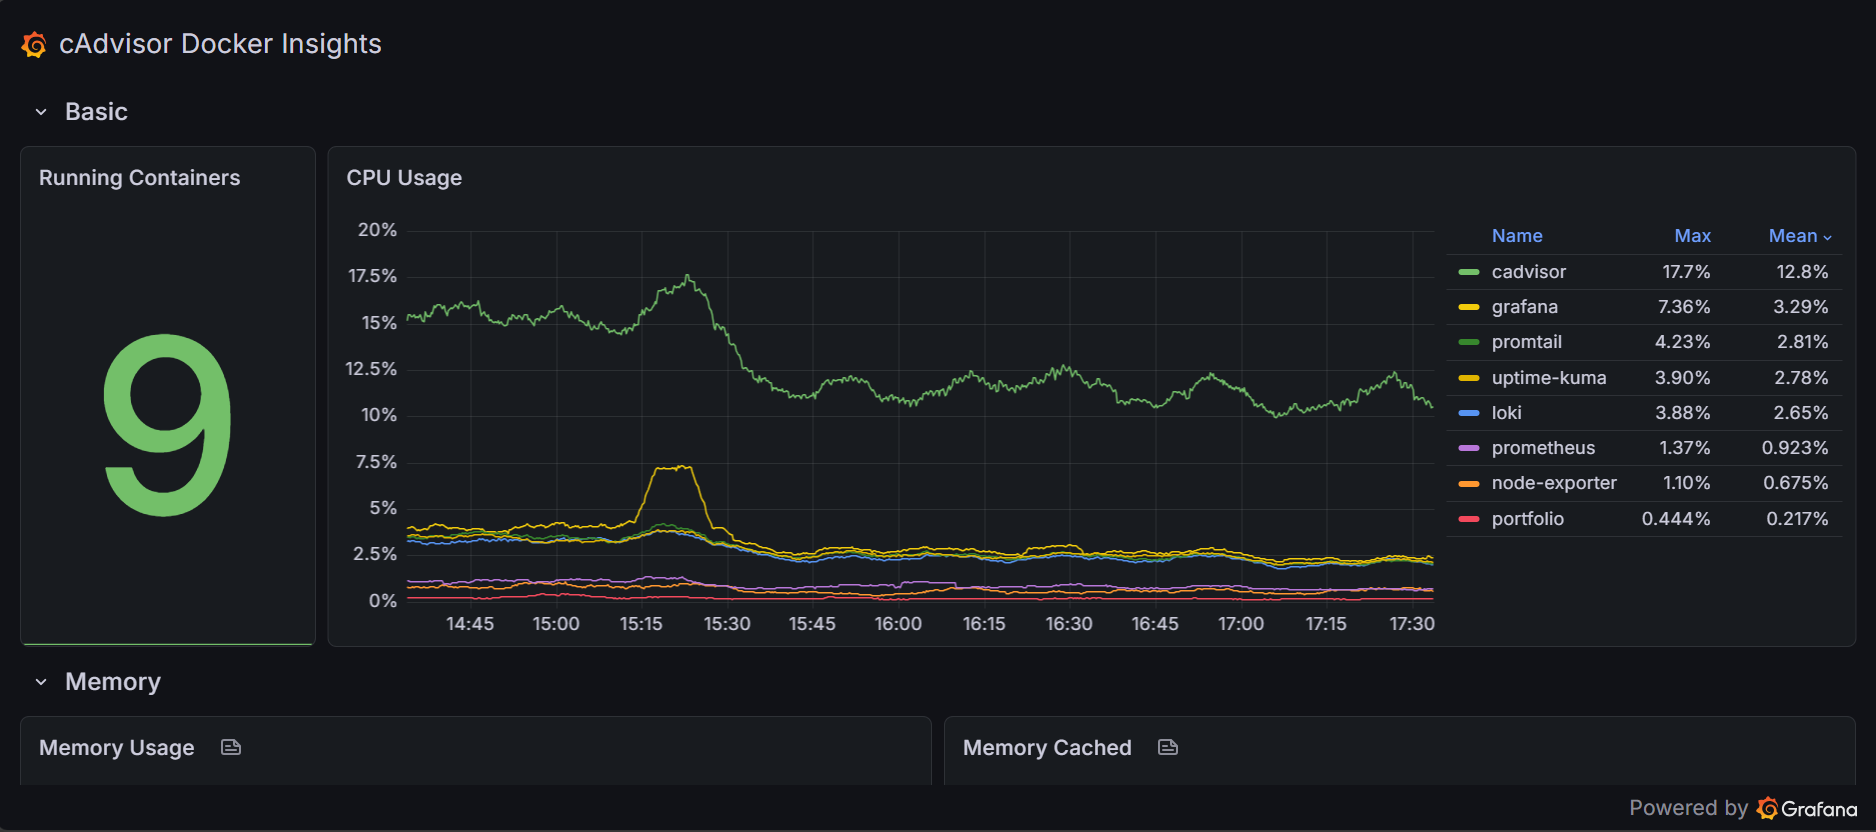
Task: Sort legend by Max column
Action: 1692,236
